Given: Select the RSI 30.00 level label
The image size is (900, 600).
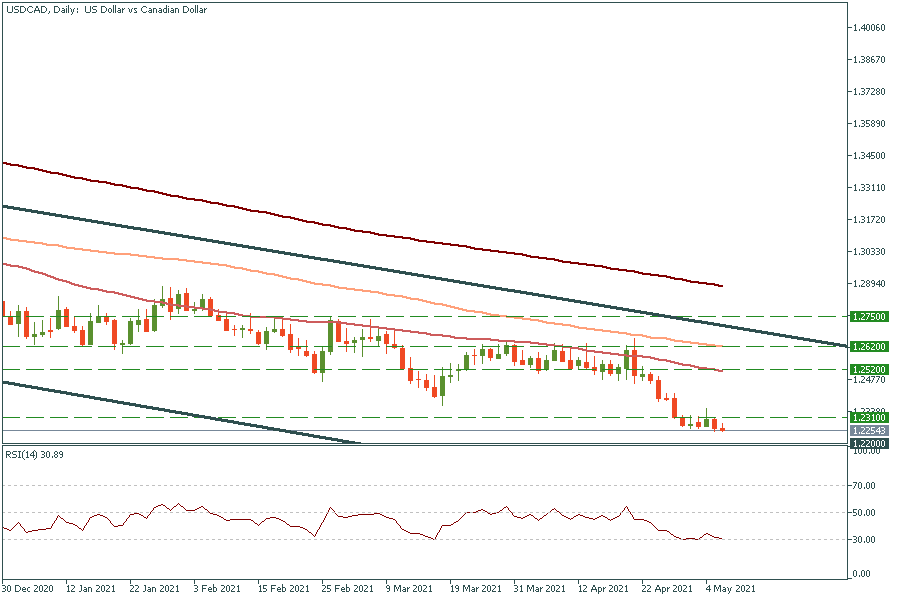Looking at the screenshot, I should [865, 540].
